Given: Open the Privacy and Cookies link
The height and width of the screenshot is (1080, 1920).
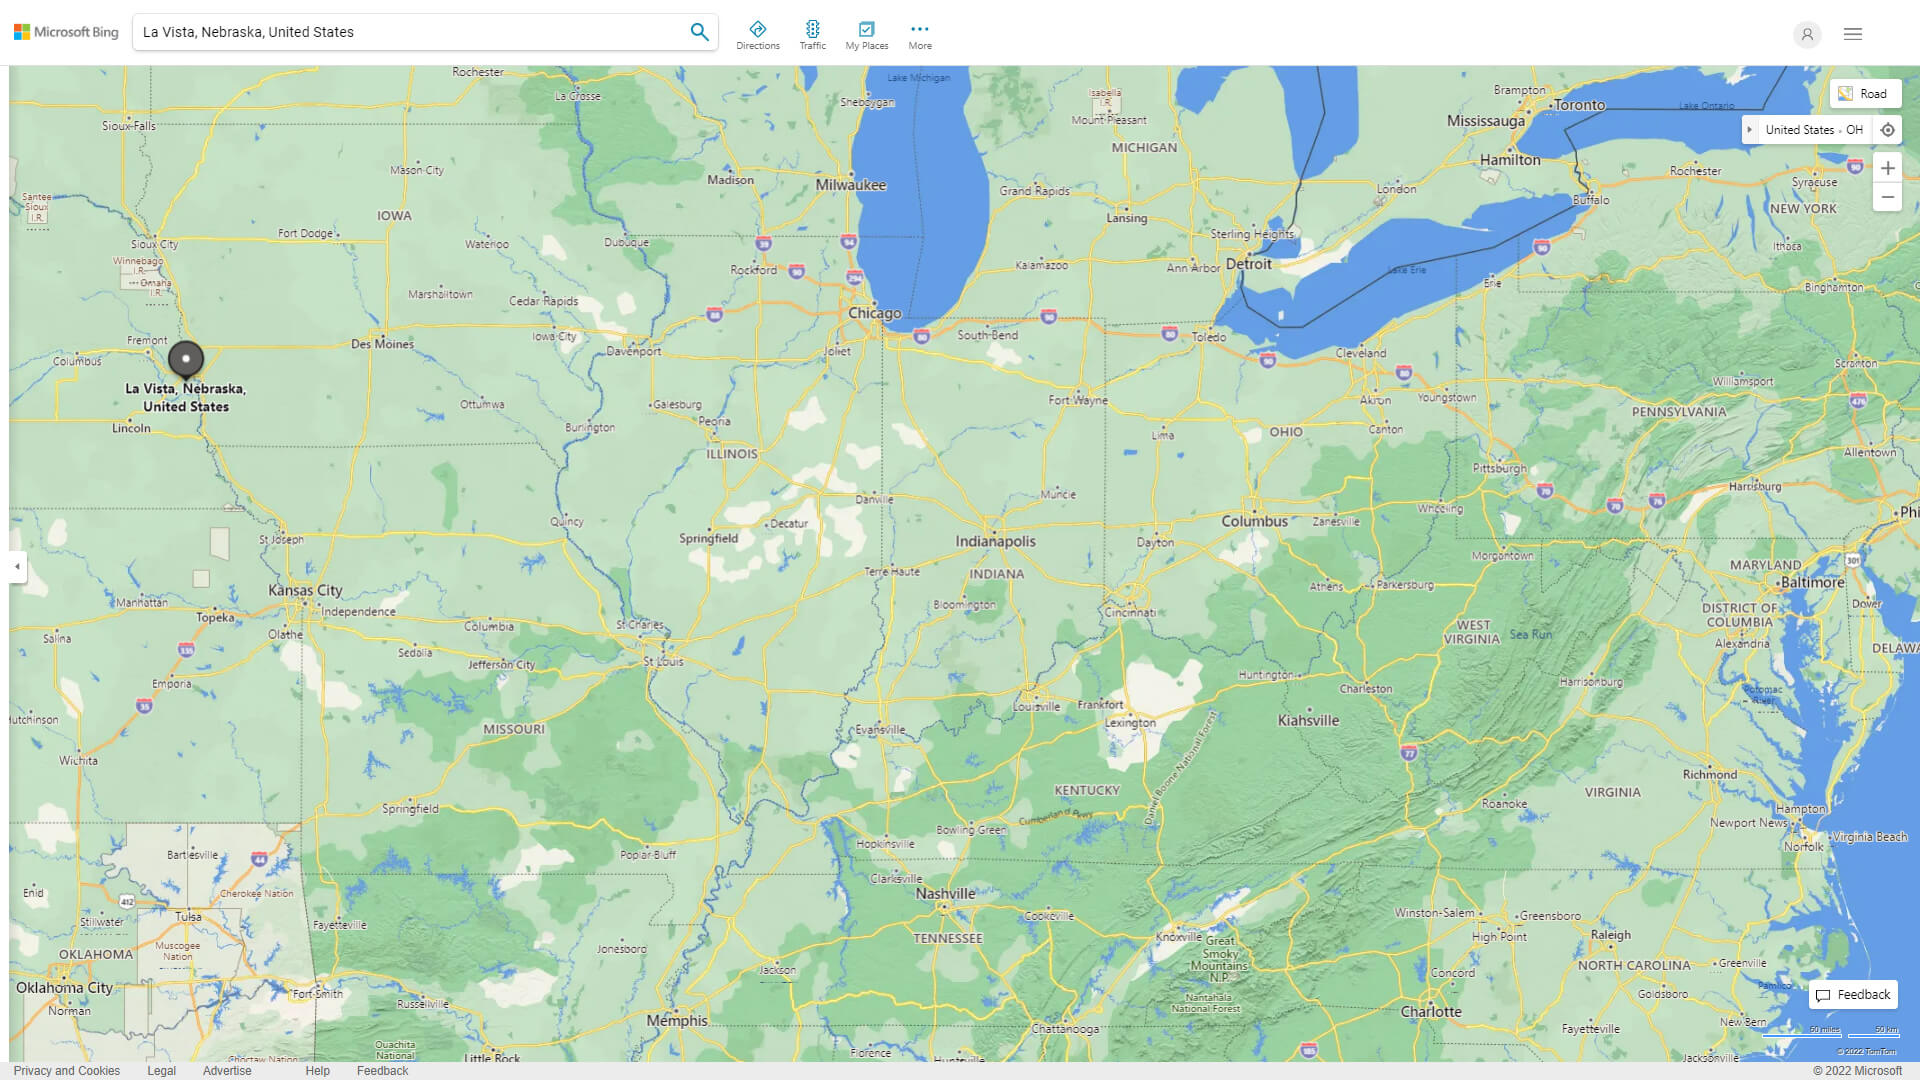Looking at the screenshot, I should 67,1070.
